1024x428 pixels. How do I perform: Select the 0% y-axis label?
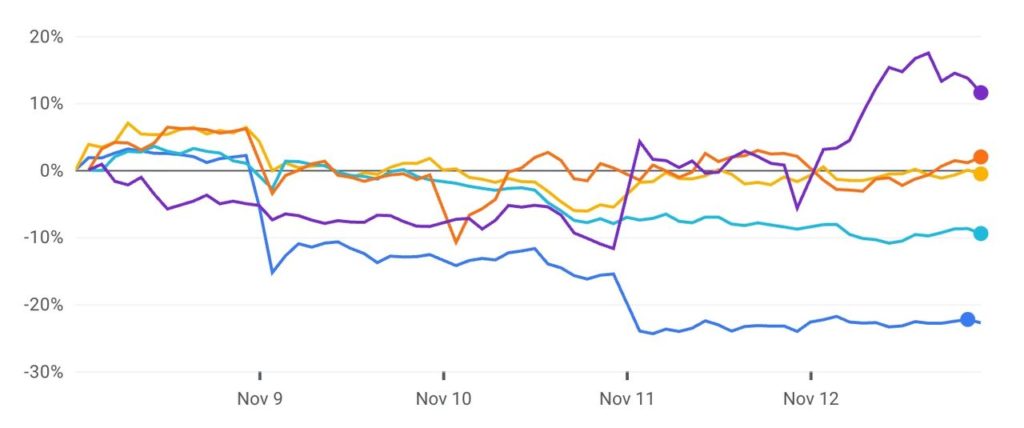coord(52,171)
